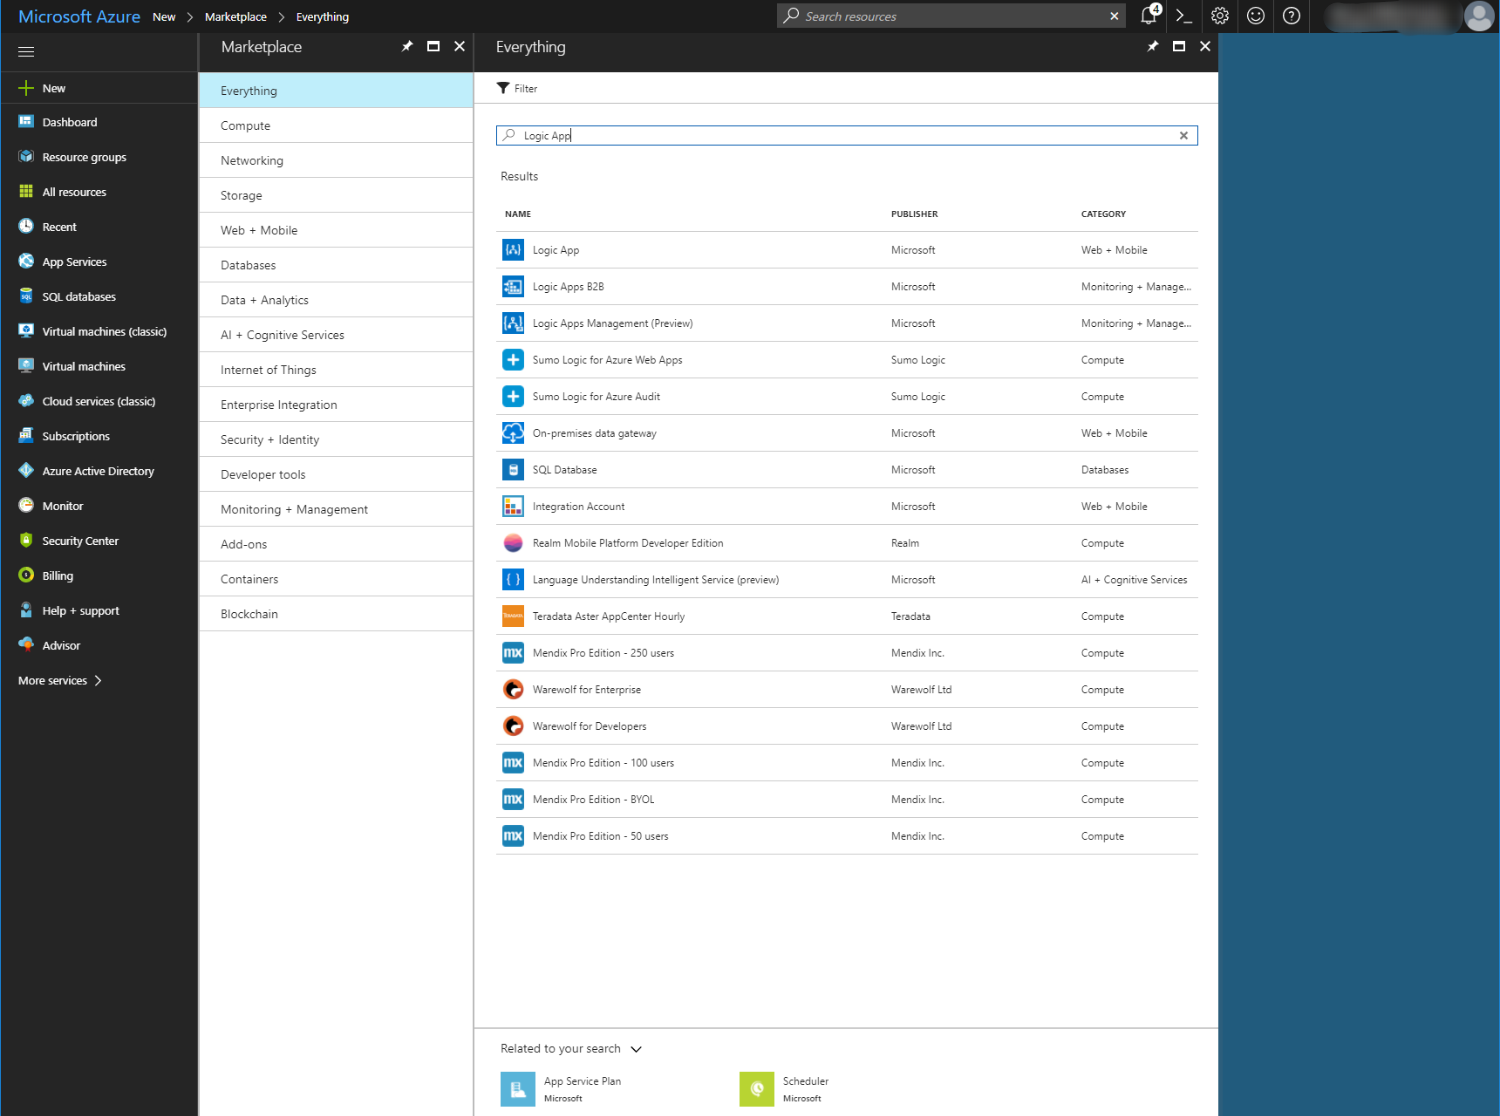This screenshot has width=1500, height=1116.
Task: Open the Filter button in Everything blade
Action: coord(517,89)
